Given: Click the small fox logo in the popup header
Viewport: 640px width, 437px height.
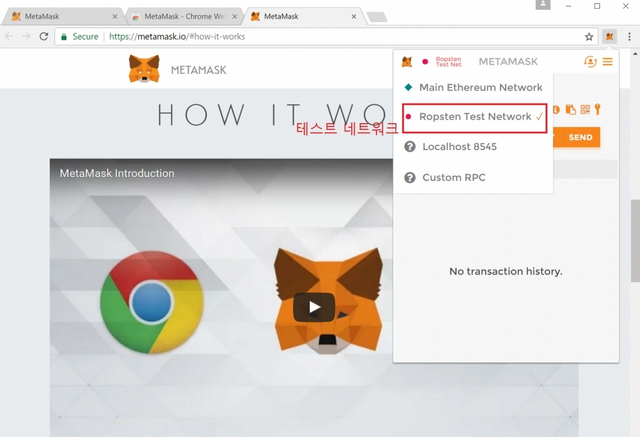Looking at the screenshot, I should click(x=407, y=62).
